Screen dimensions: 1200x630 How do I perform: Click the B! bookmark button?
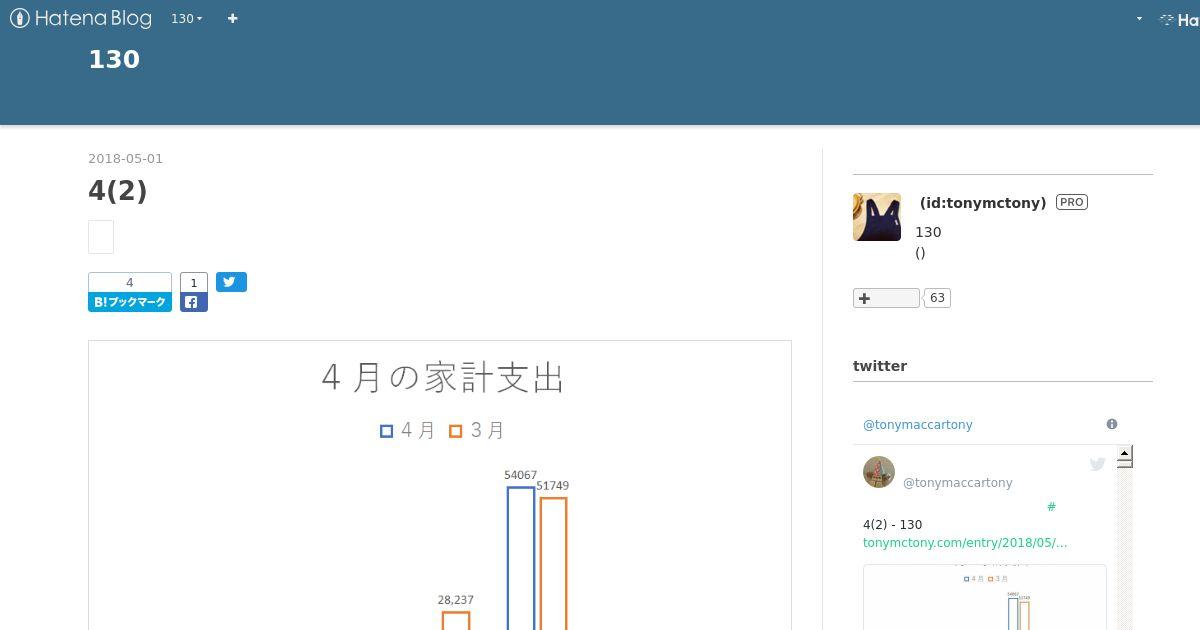pos(130,302)
